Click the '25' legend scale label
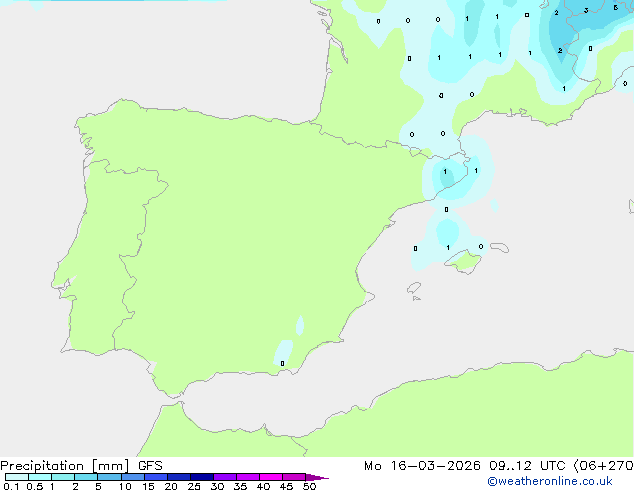634x490 pixels. coord(194,486)
